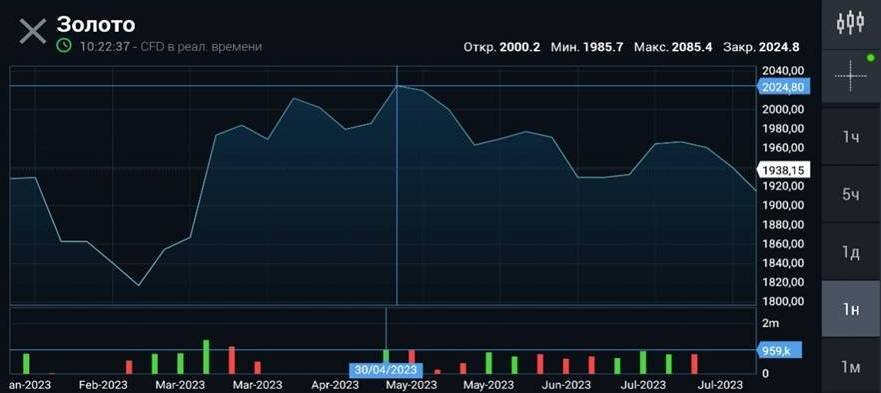This screenshot has height=393, width=881.
Task: Open candlestick chart type selector
Action: (850, 22)
